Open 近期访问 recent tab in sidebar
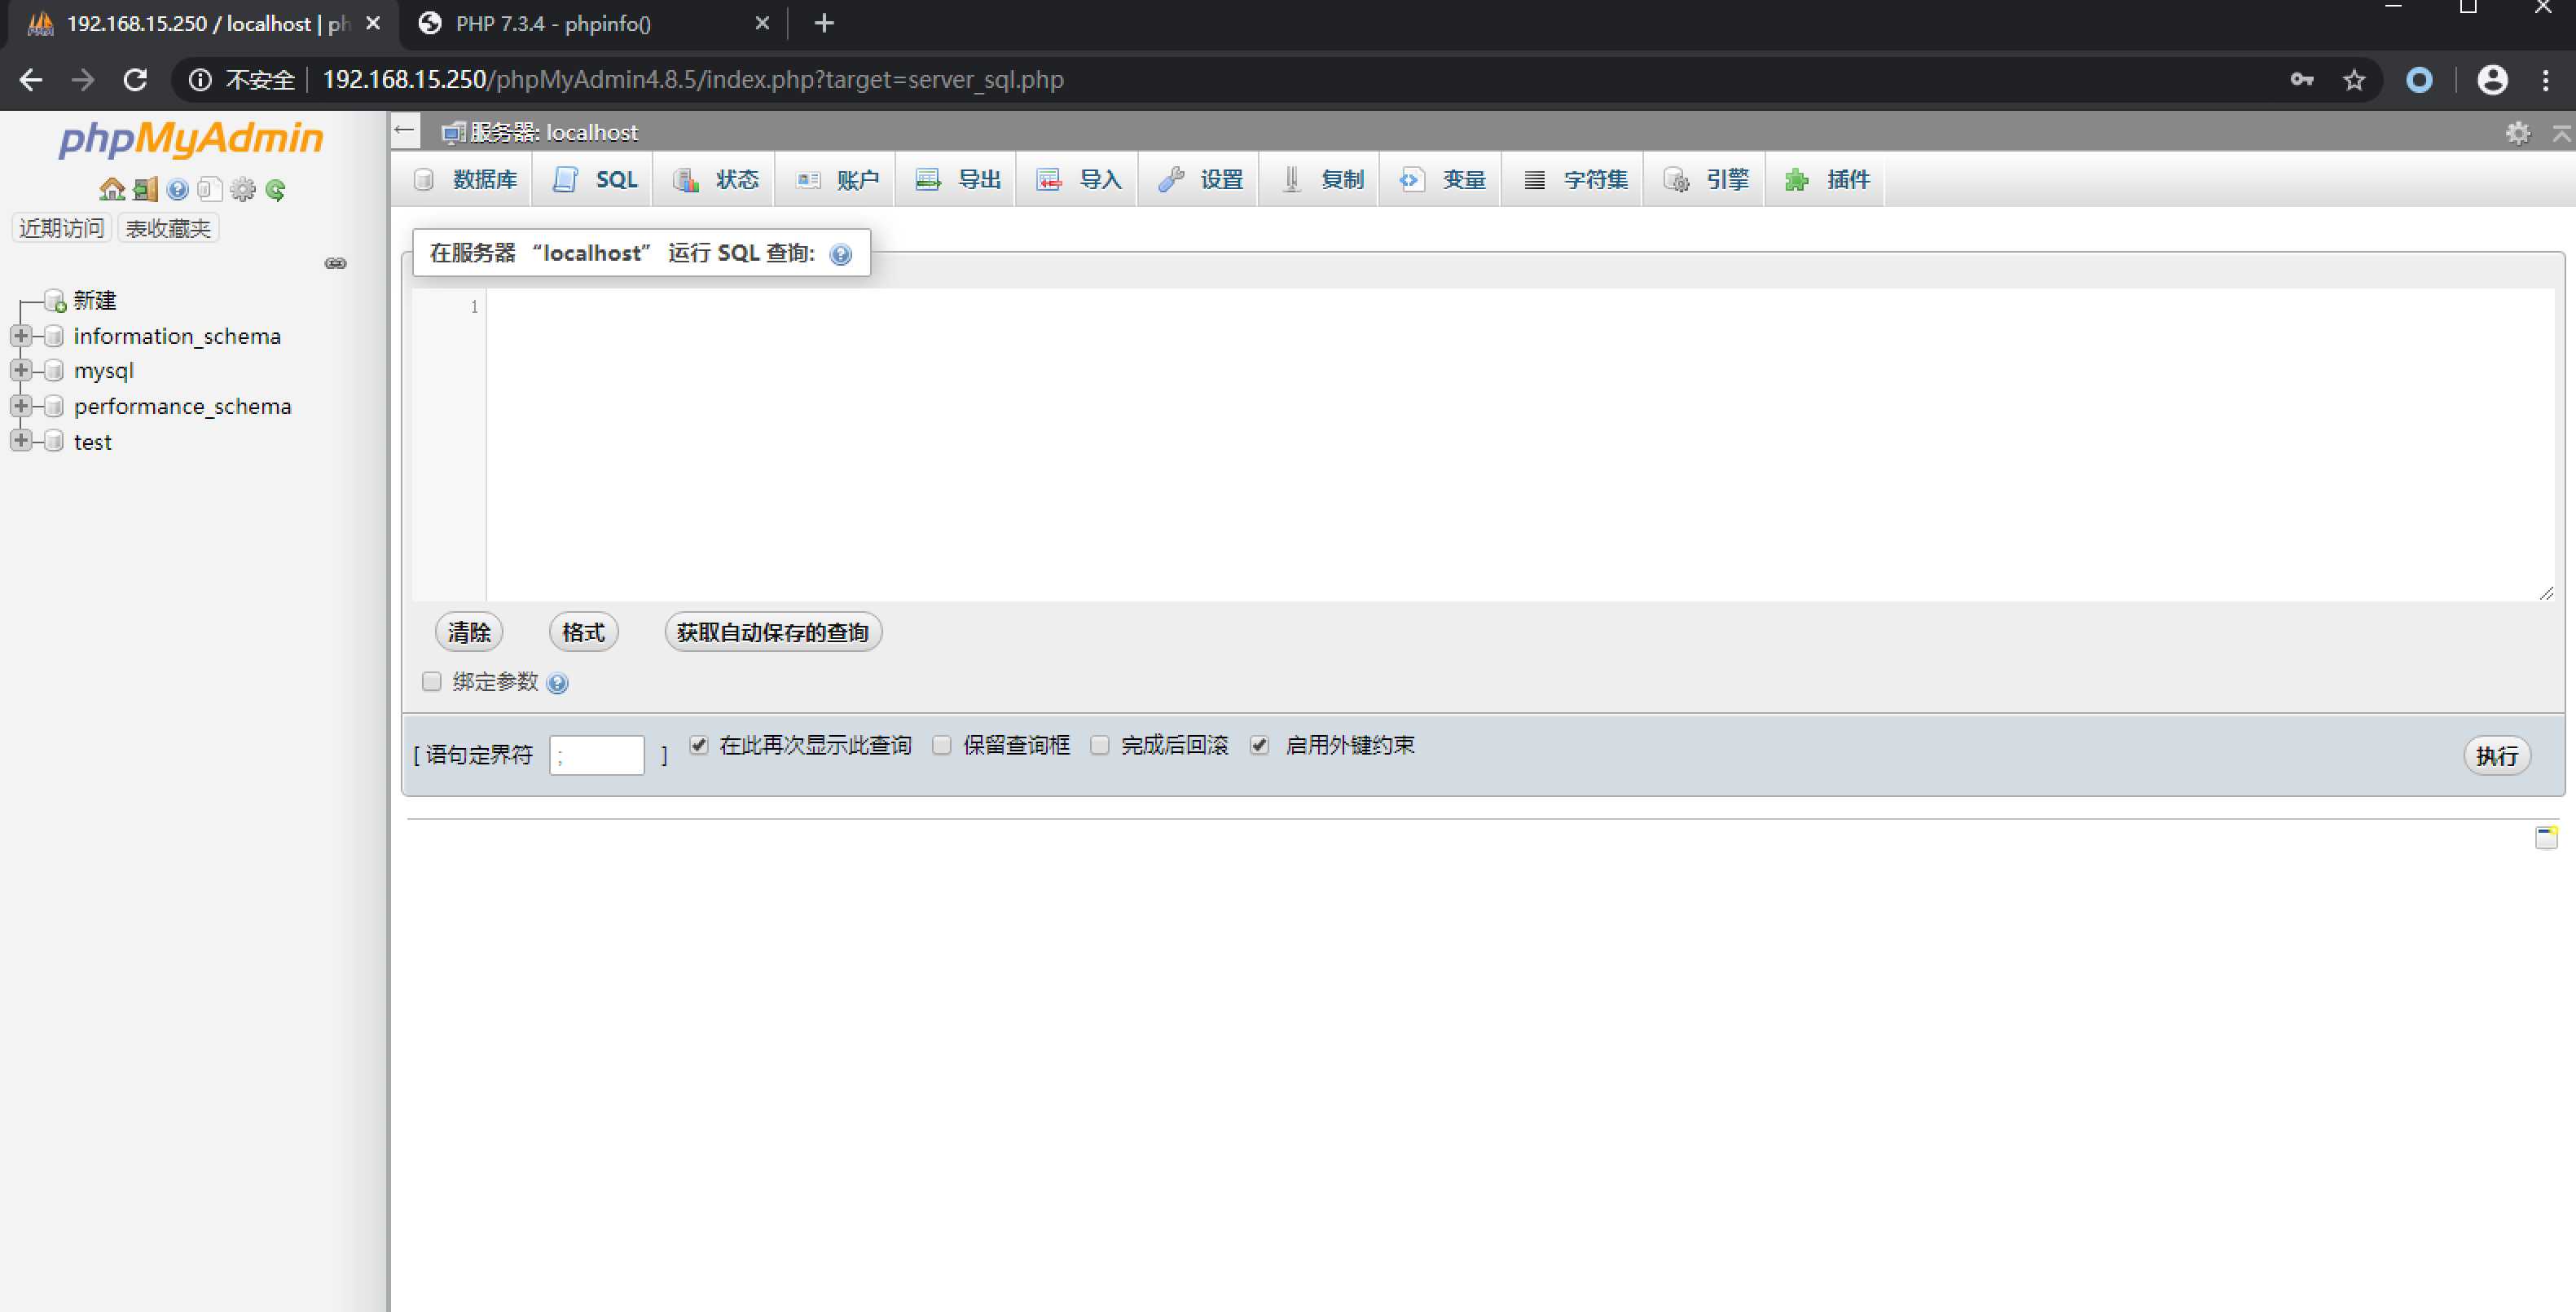Screen dimensions: 2576x1312 point(61,228)
